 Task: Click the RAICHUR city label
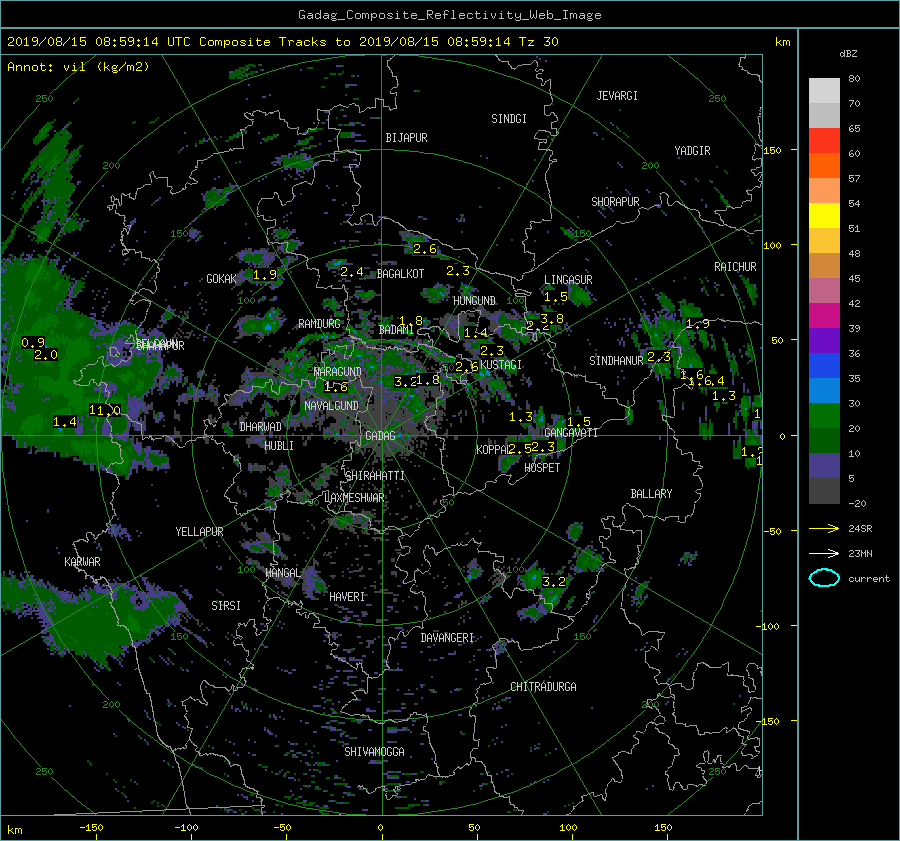(x=735, y=267)
